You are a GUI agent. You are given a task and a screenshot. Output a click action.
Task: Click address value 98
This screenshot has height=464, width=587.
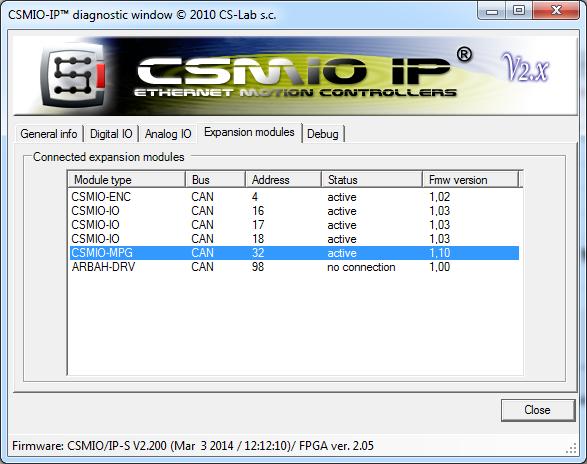[x=258, y=267]
